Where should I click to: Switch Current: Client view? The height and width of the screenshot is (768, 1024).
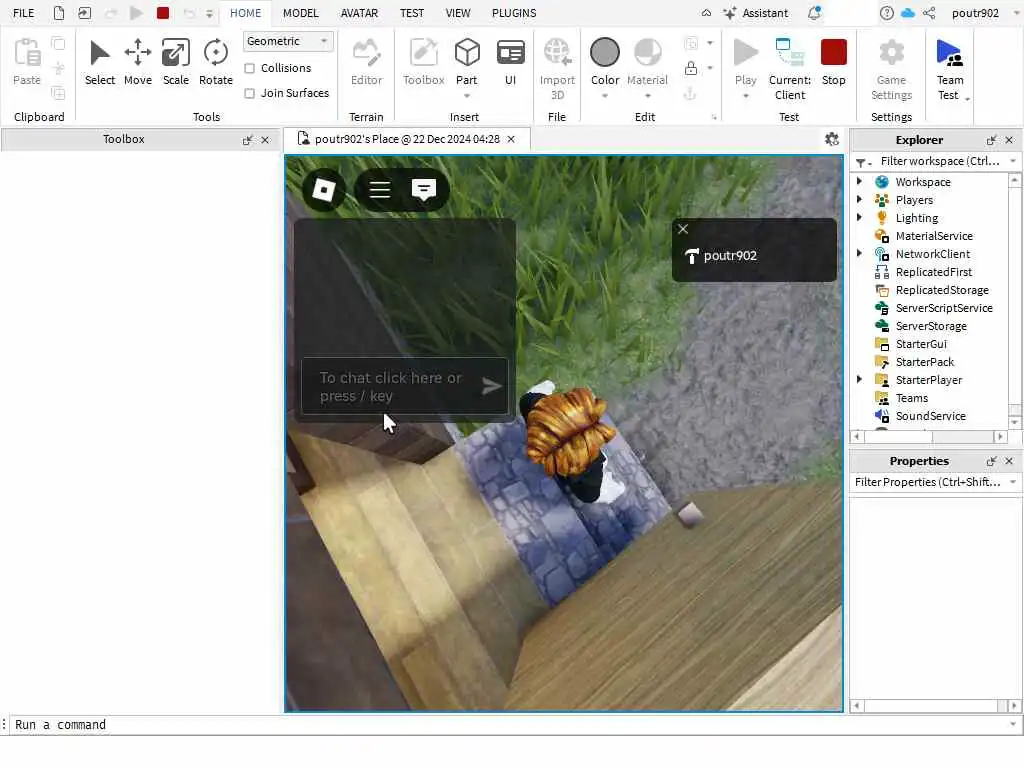[790, 69]
